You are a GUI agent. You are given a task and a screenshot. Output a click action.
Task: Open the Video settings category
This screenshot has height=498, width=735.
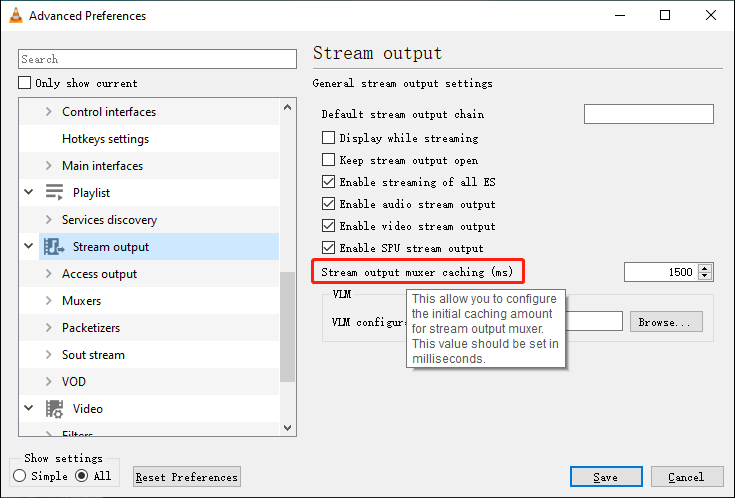click(x=88, y=408)
